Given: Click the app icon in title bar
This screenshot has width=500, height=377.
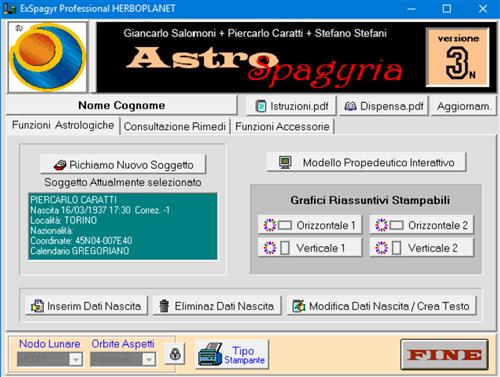Looking at the screenshot, I should [x=9, y=8].
